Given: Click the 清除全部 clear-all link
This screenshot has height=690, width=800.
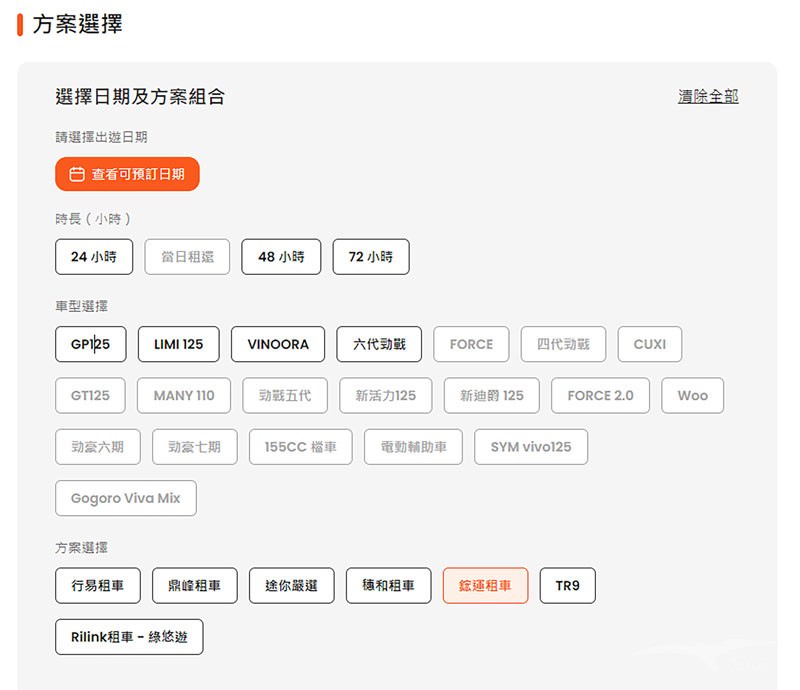Looking at the screenshot, I should (x=708, y=96).
